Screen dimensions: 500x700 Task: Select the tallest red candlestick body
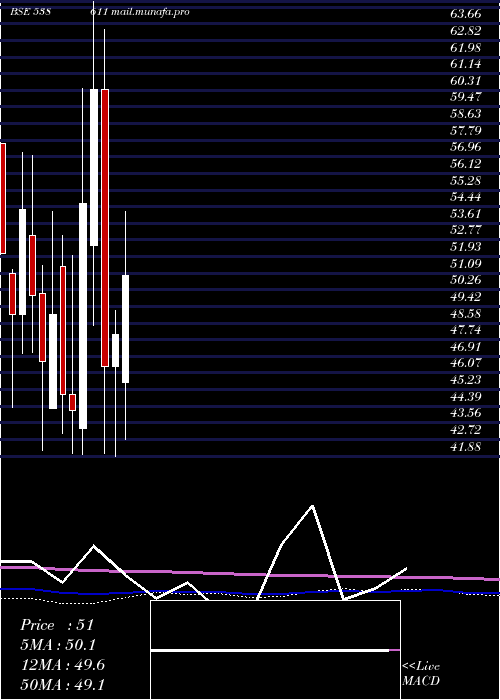[105, 228]
